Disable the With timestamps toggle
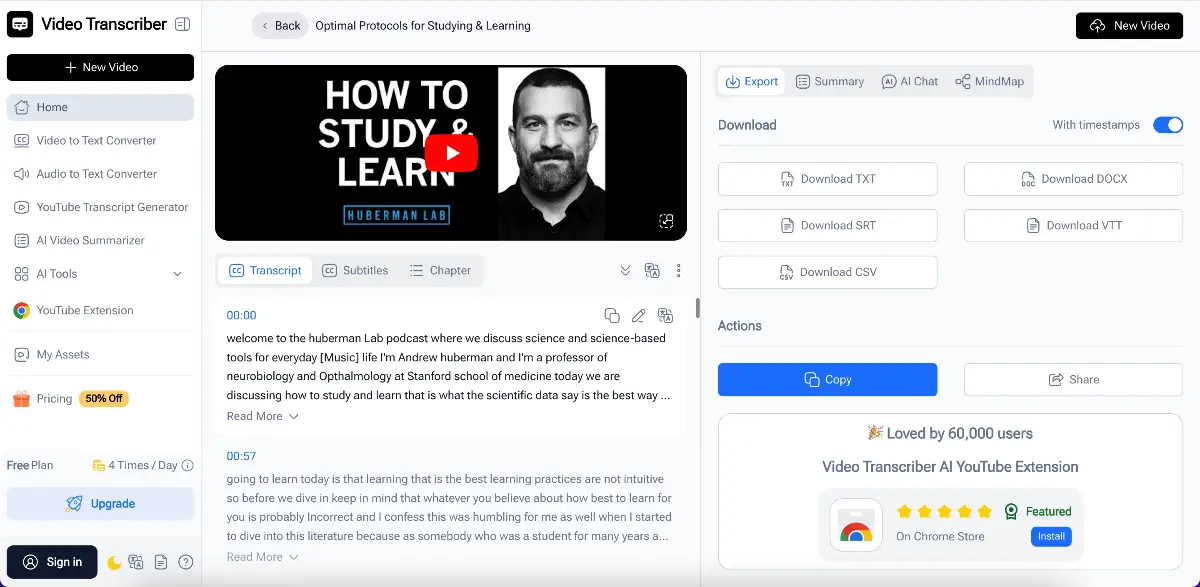 (x=1168, y=124)
